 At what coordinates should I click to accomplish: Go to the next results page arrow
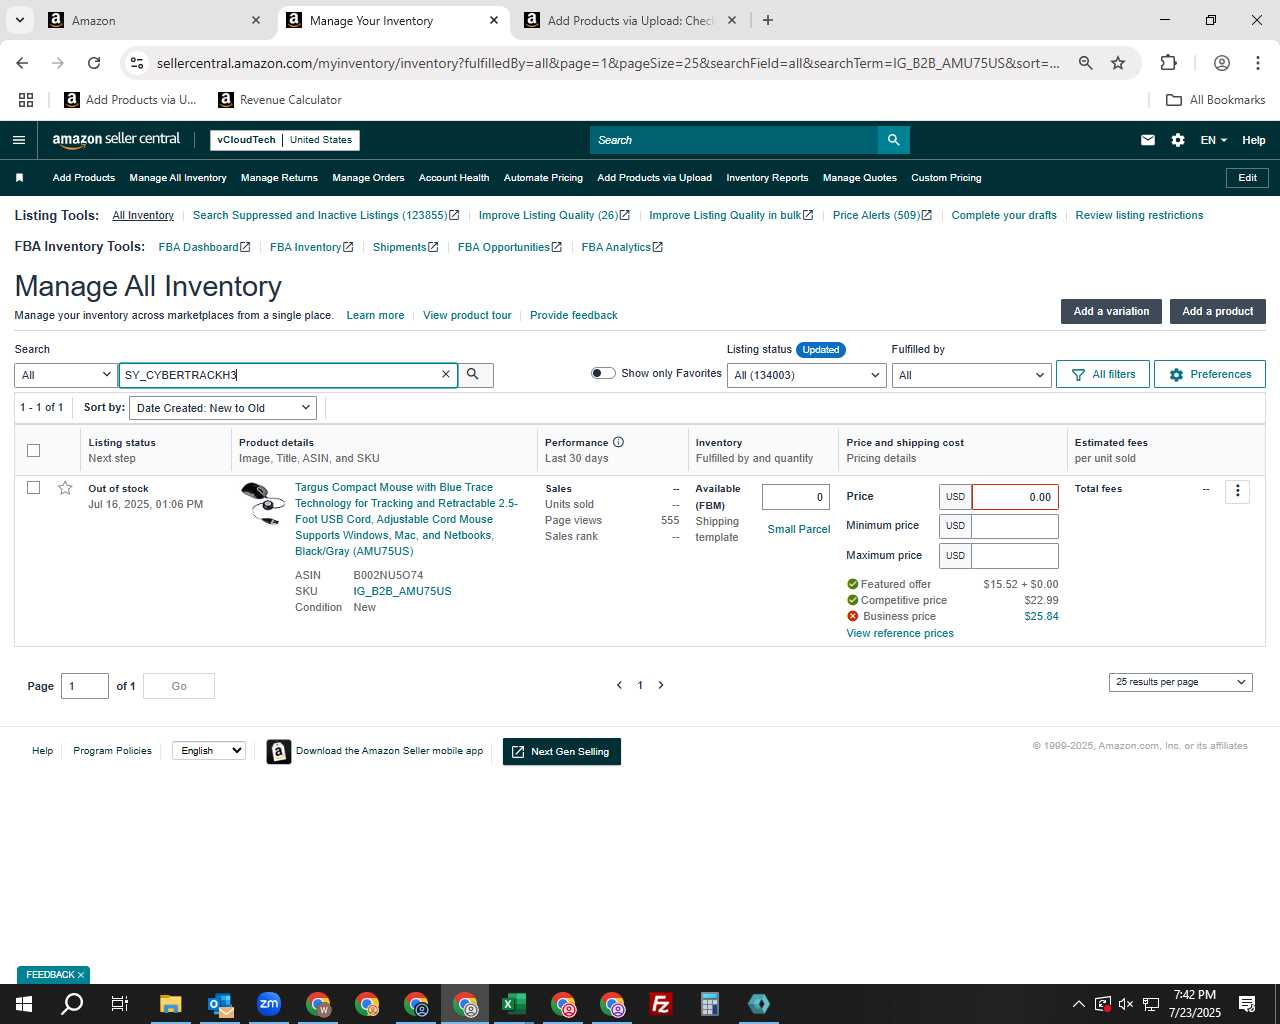click(661, 685)
